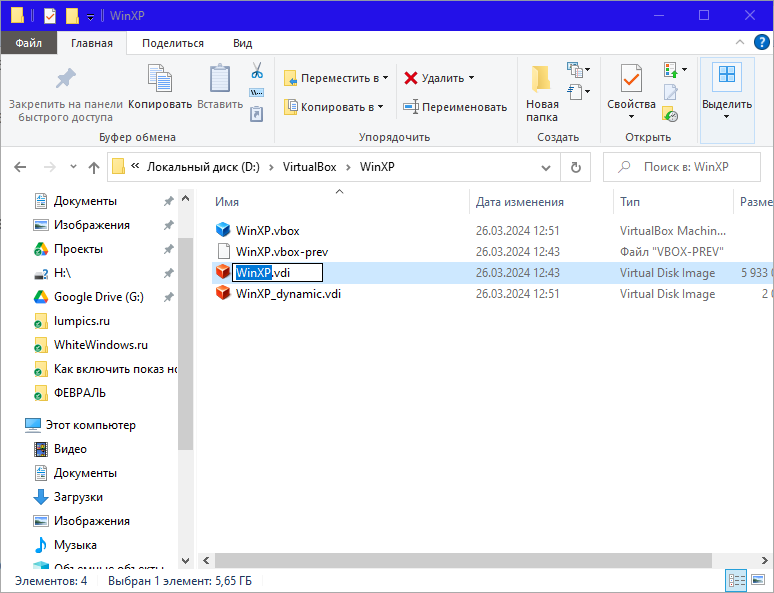Click the Copy (Копировать) icon in ribbon
774x593 pixels.
coord(159,79)
